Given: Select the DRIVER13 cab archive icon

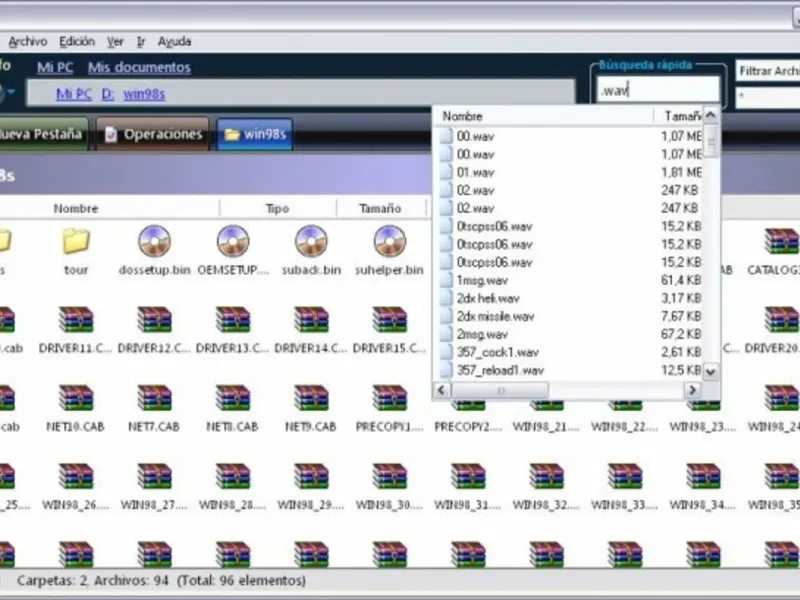Looking at the screenshot, I should coord(233,319).
